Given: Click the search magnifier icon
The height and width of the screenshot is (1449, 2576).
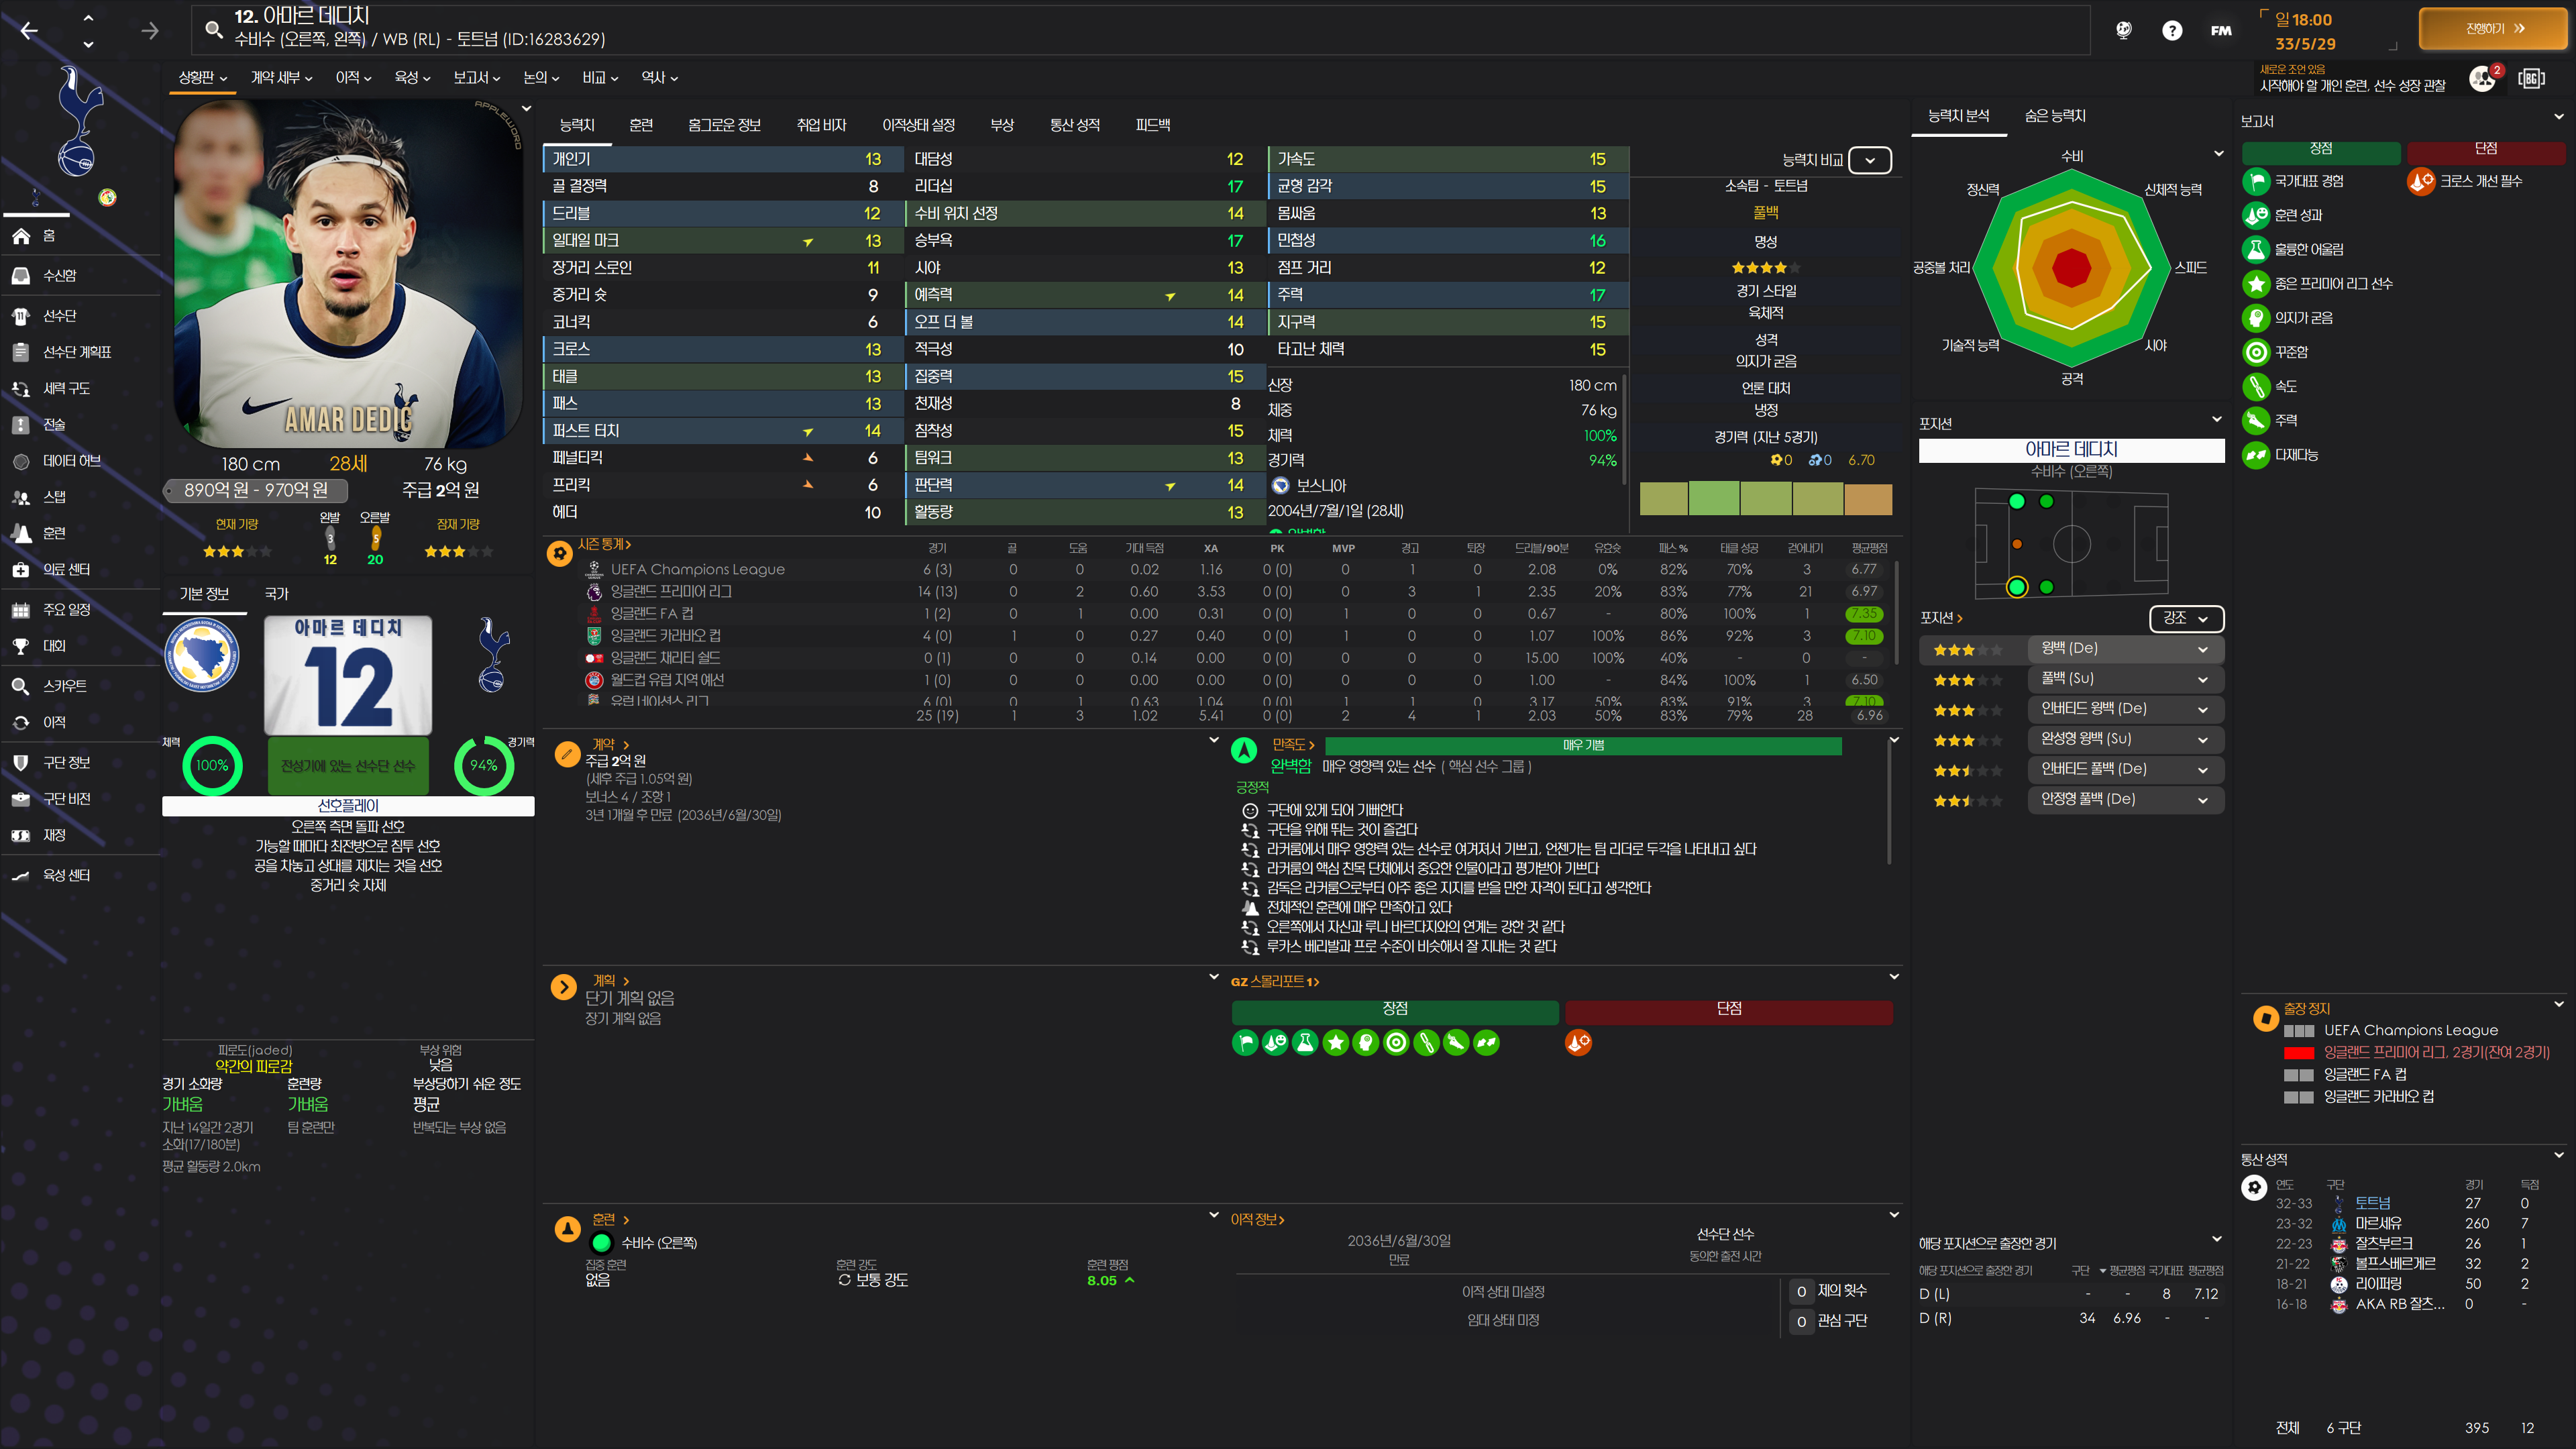Looking at the screenshot, I should pyautogui.click(x=213, y=29).
